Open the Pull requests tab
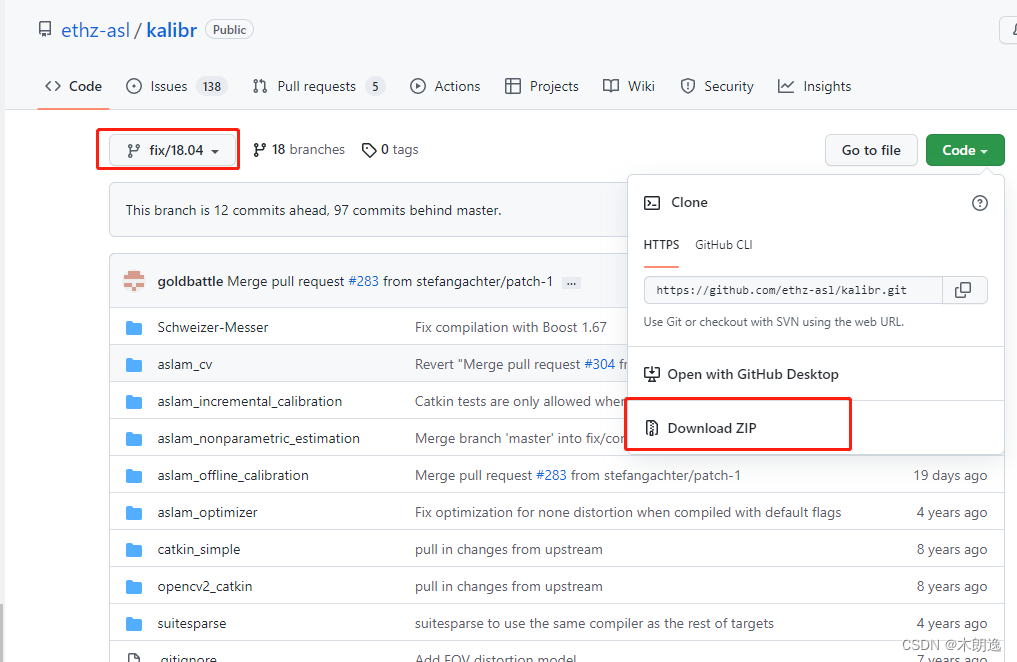The image size is (1017, 662). 318,86
